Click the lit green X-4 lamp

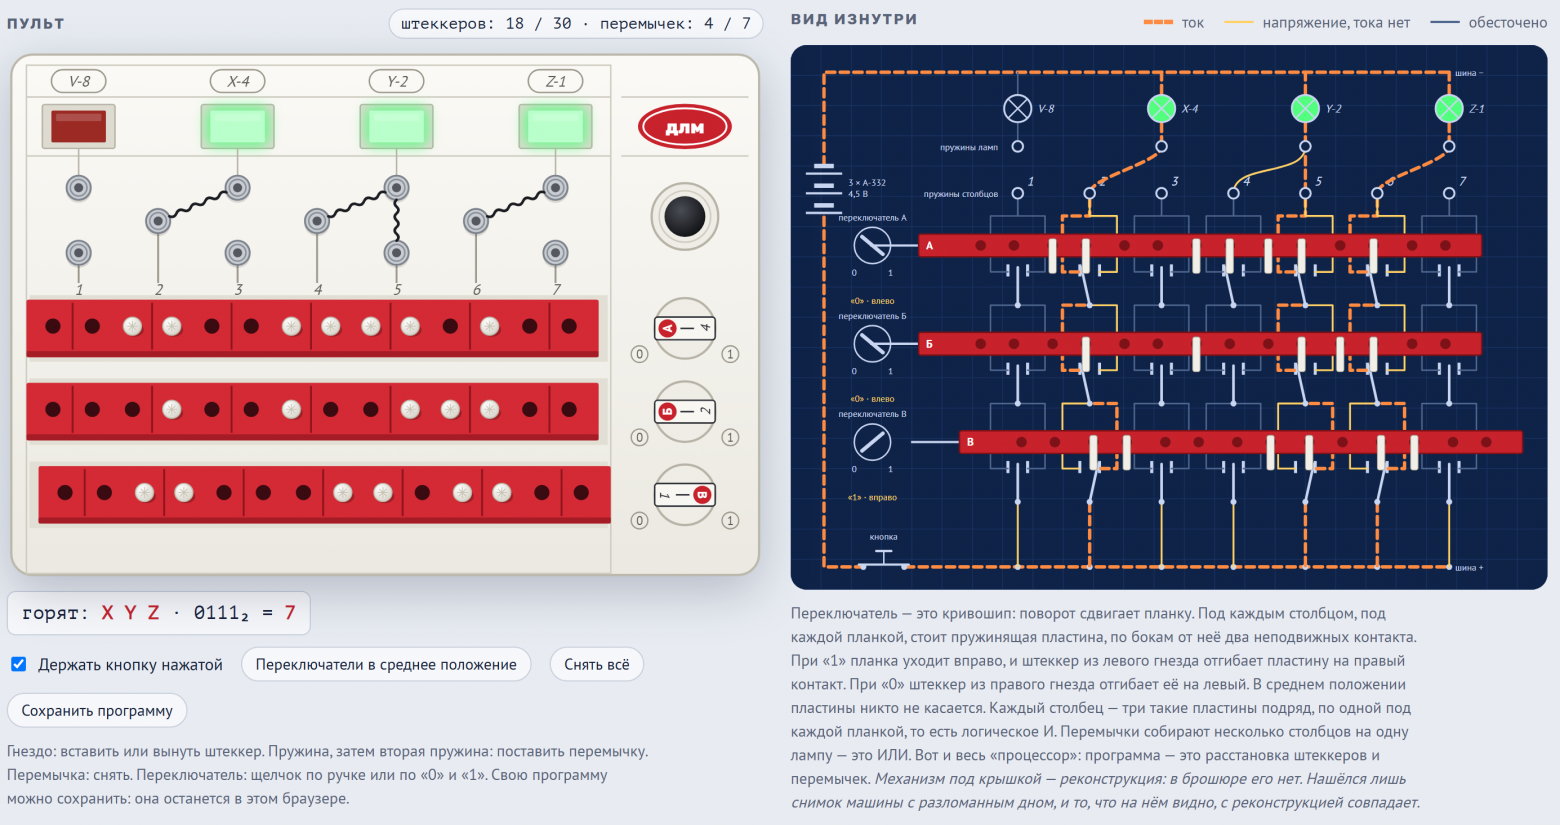pos(238,127)
